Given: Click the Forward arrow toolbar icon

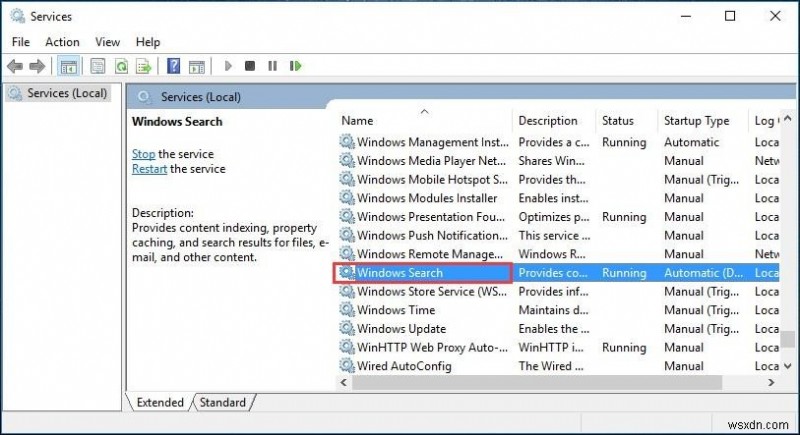Looking at the screenshot, I should point(37,66).
